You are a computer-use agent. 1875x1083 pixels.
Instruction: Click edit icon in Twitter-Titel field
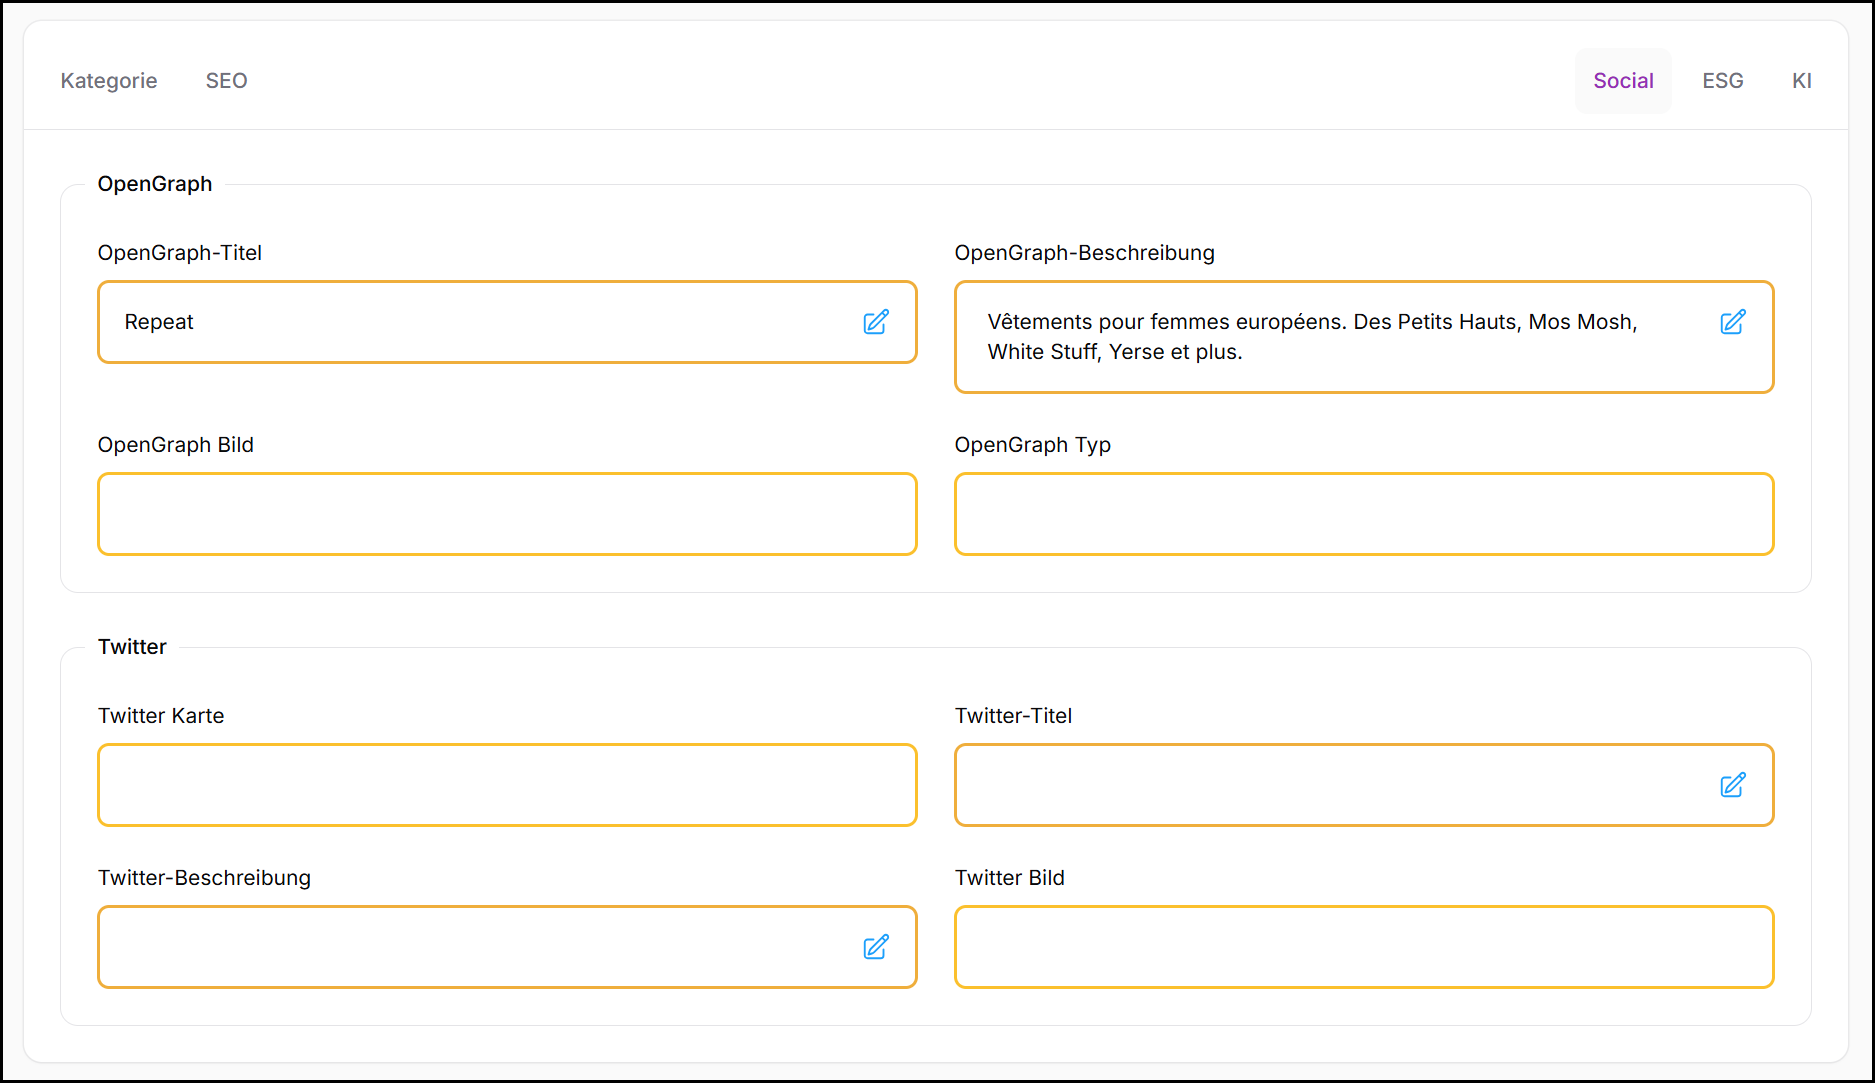tap(1733, 785)
